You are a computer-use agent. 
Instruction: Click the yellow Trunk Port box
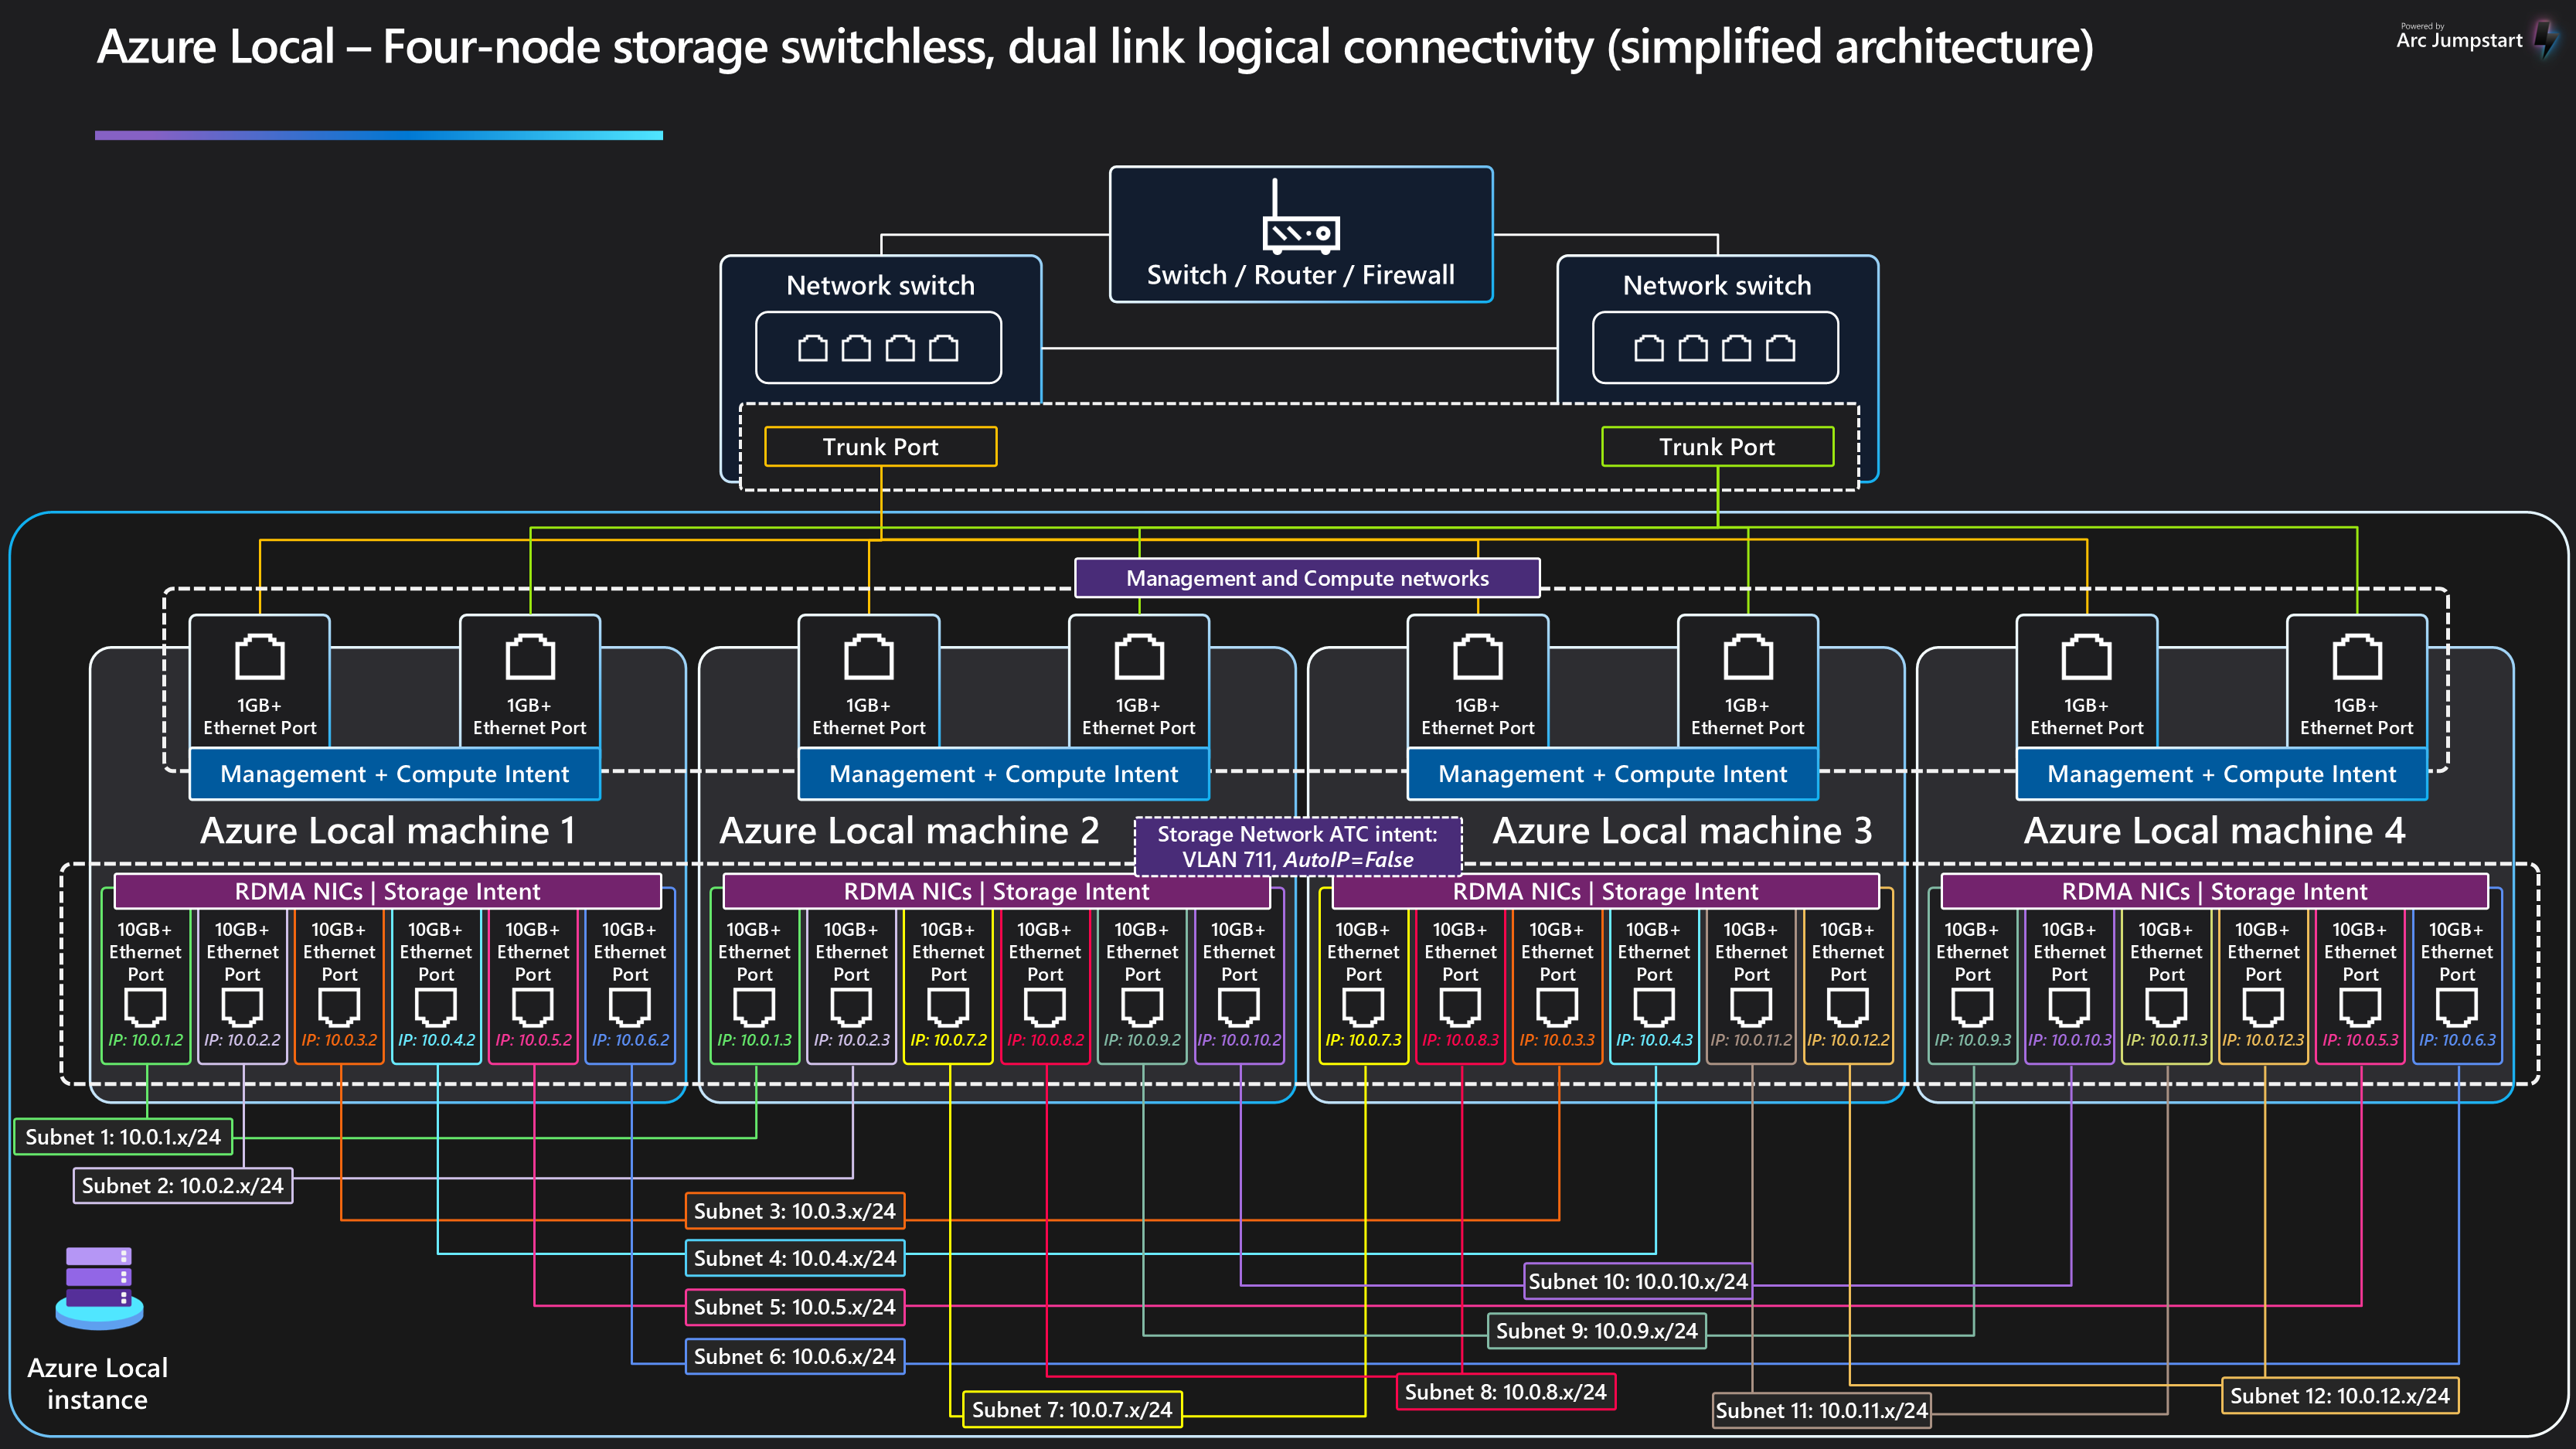pos(880,447)
